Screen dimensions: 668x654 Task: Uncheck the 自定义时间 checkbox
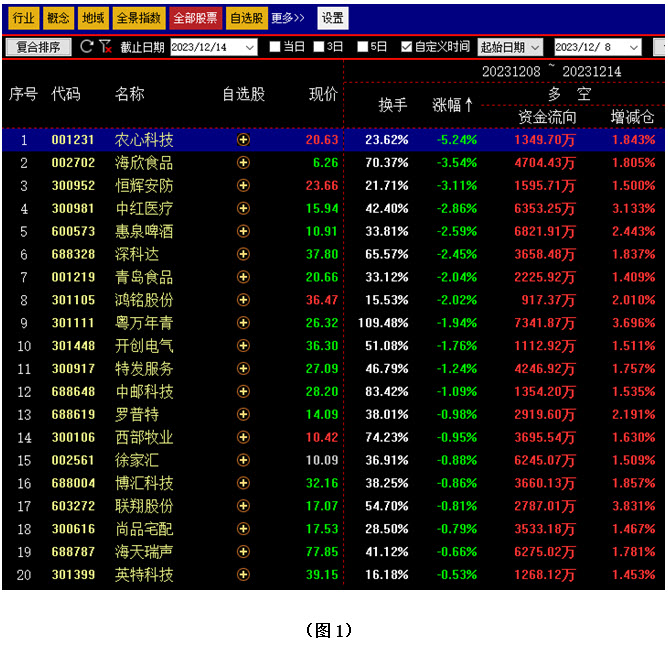[406, 47]
